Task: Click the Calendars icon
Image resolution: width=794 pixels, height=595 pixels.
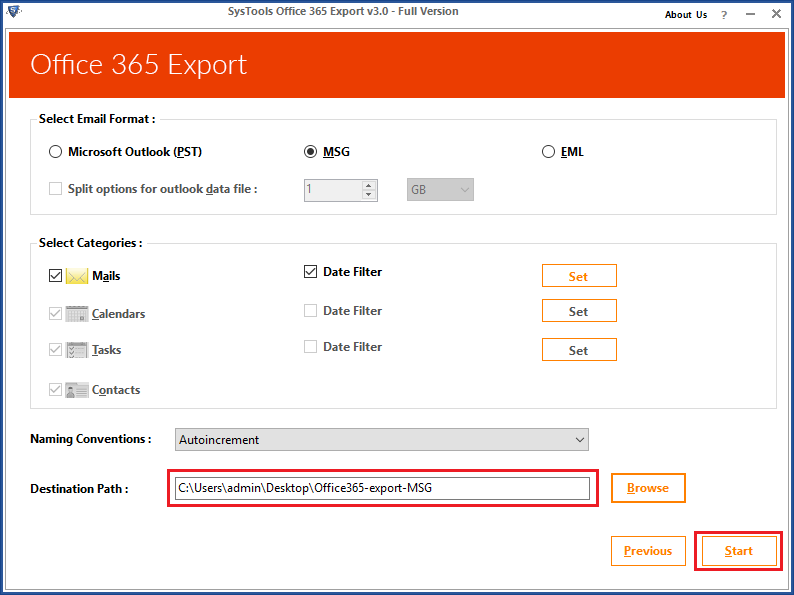Action: (77, 314)
